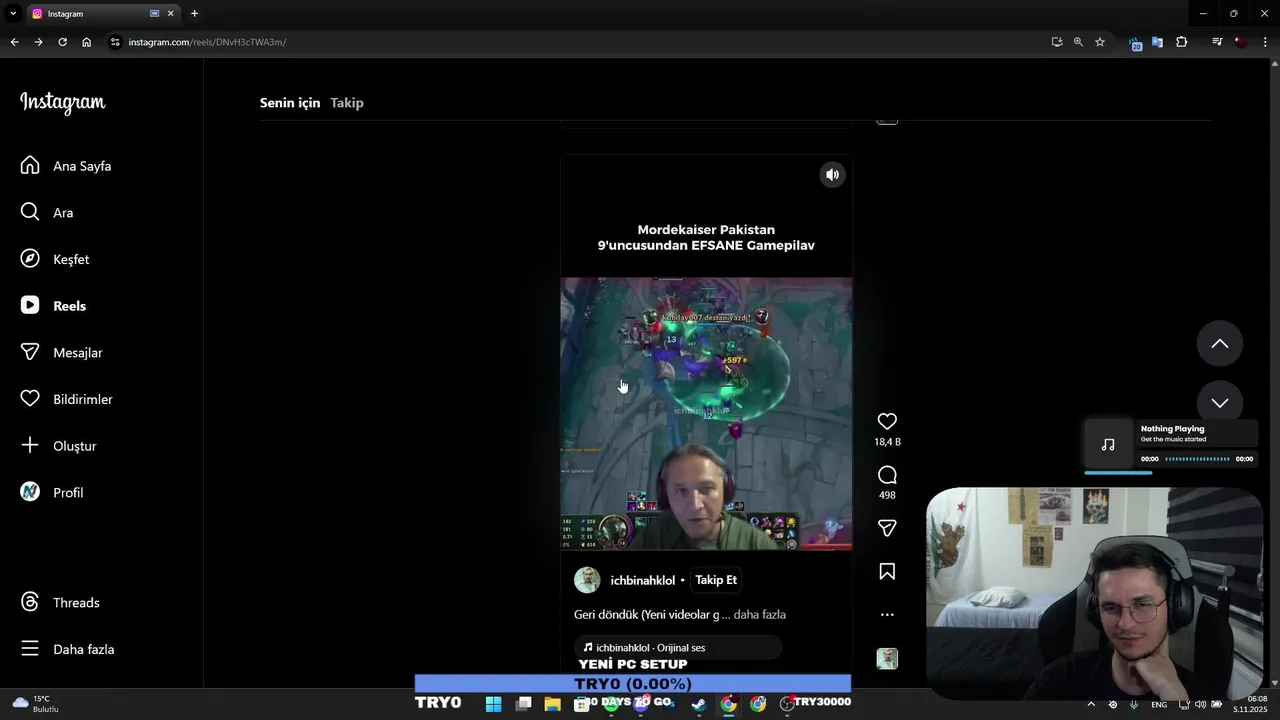Click browser back arrow

pos(14,42)
